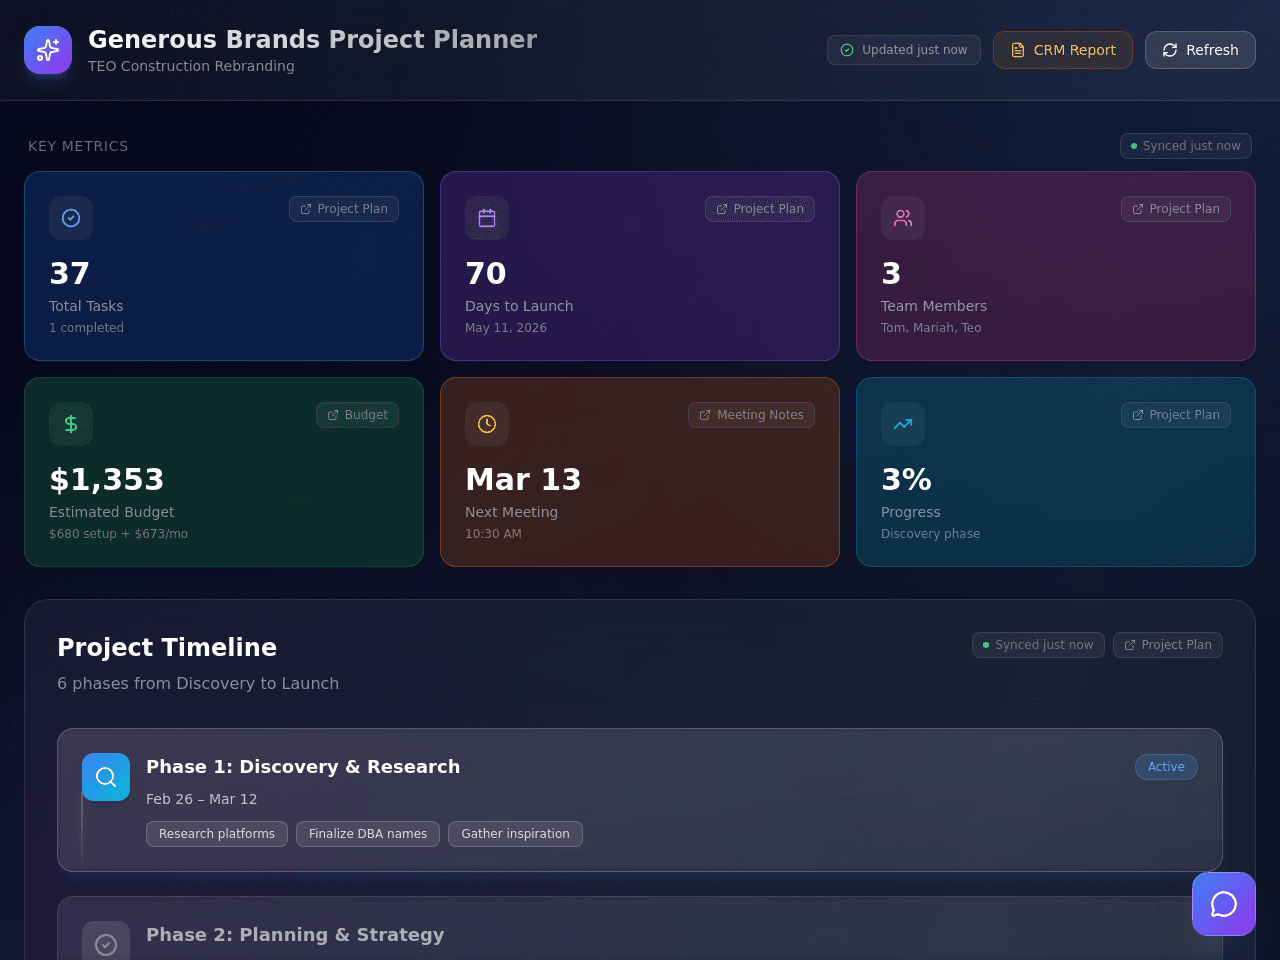Select the Finalize DBA names tag
This screenshot has width=1280, height=960.
[368, 834]
